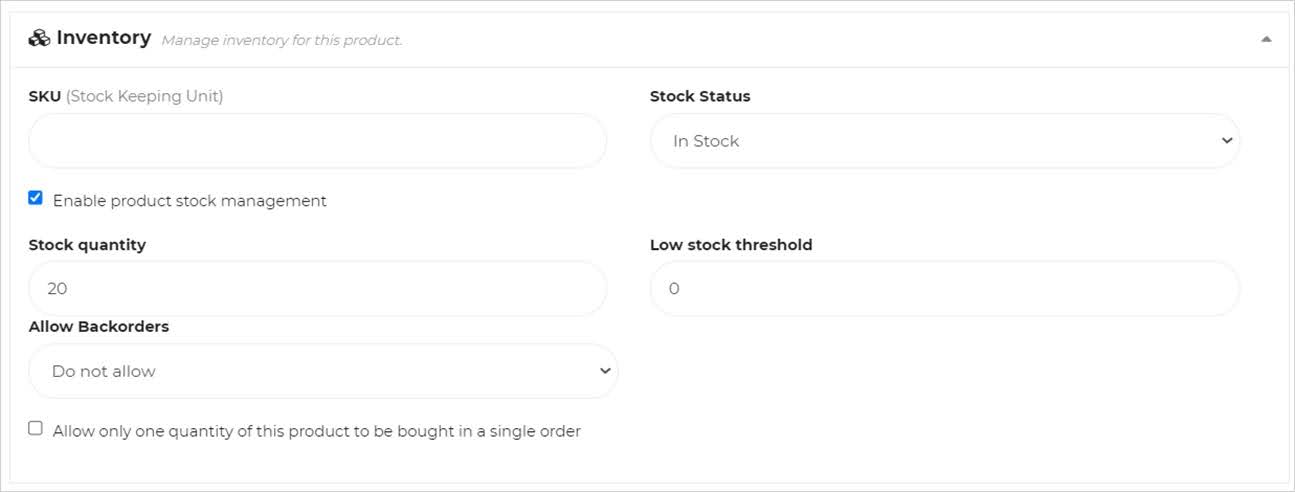
Task: Click the SKU (Stock Keeping Unit) label
Action: coord(126,96)
